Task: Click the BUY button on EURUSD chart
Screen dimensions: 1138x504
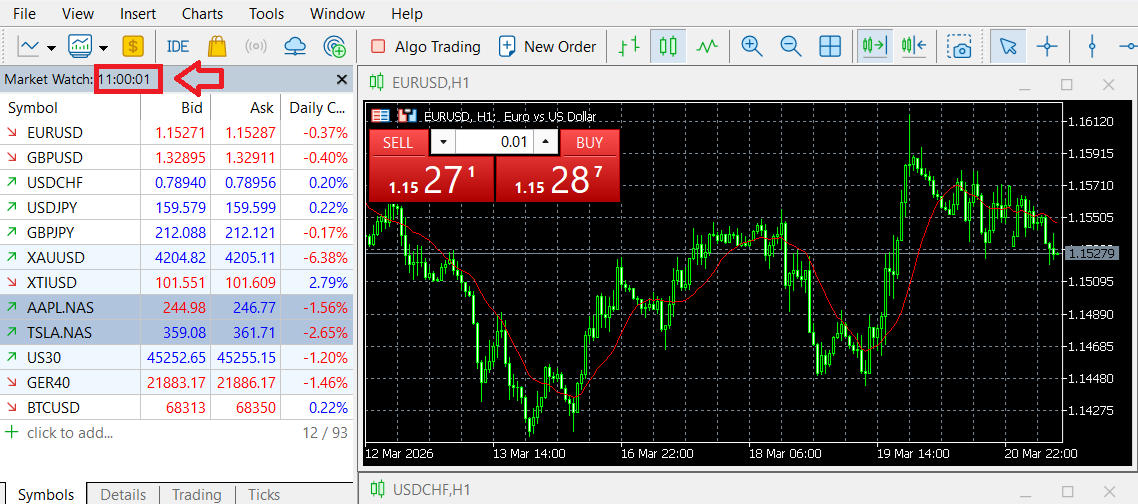Action: click(589, 142)
